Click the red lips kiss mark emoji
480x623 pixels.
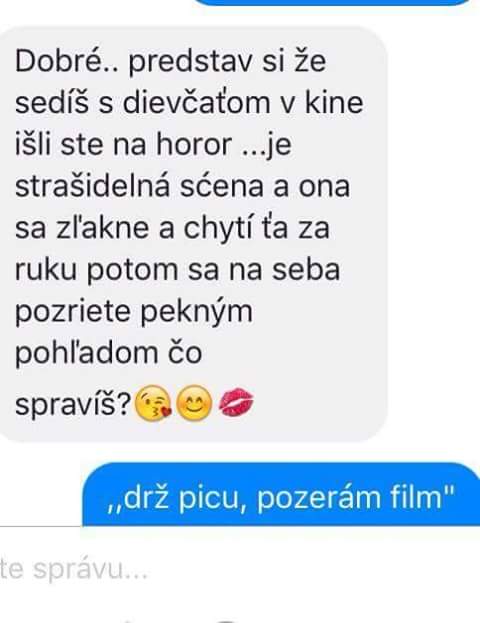(236, 403)
